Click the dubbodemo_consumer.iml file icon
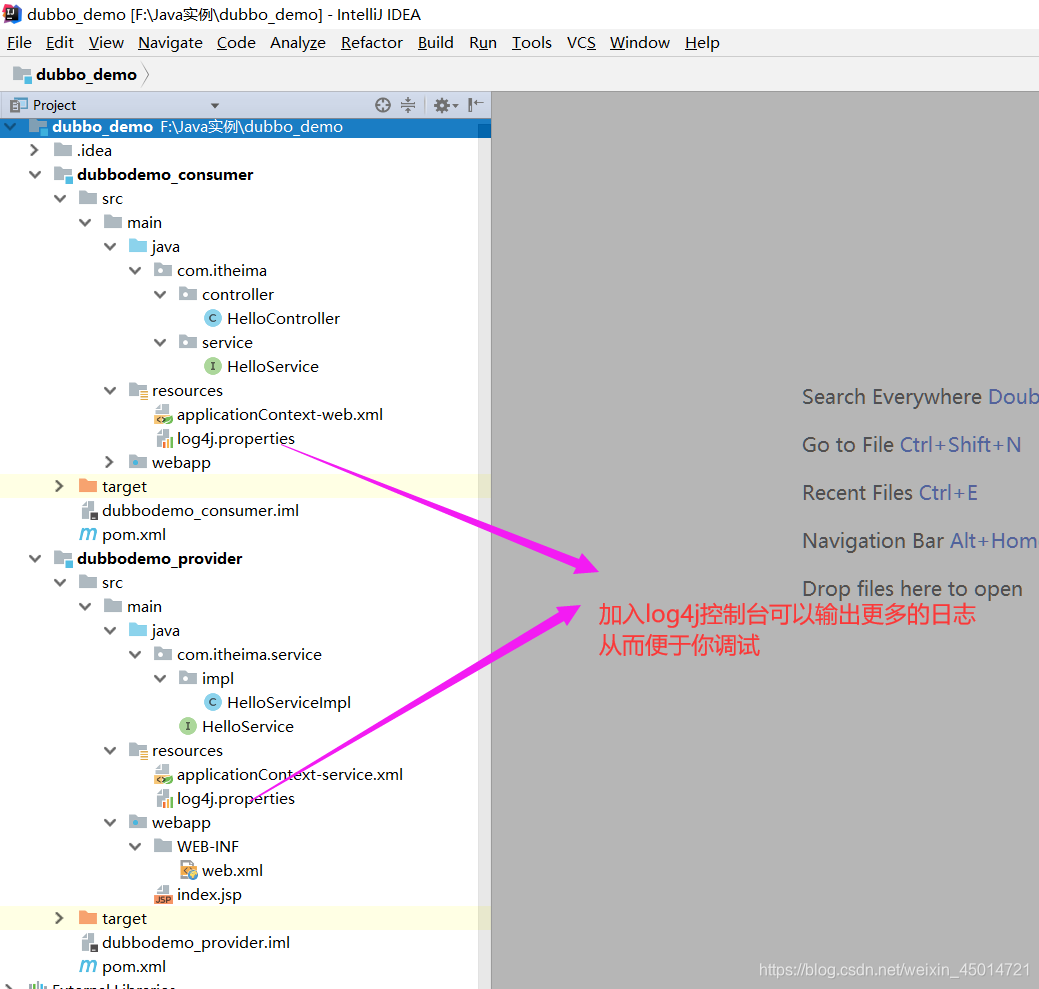 point(89,511)
